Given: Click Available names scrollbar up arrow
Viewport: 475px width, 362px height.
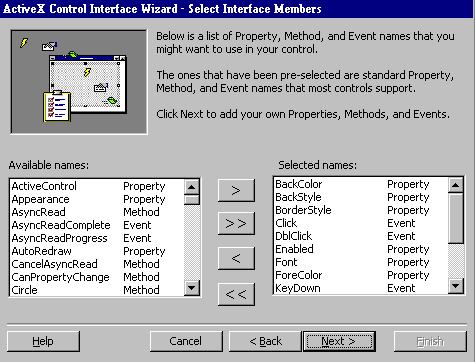Looking at the screenshot, I should (192, 187).
